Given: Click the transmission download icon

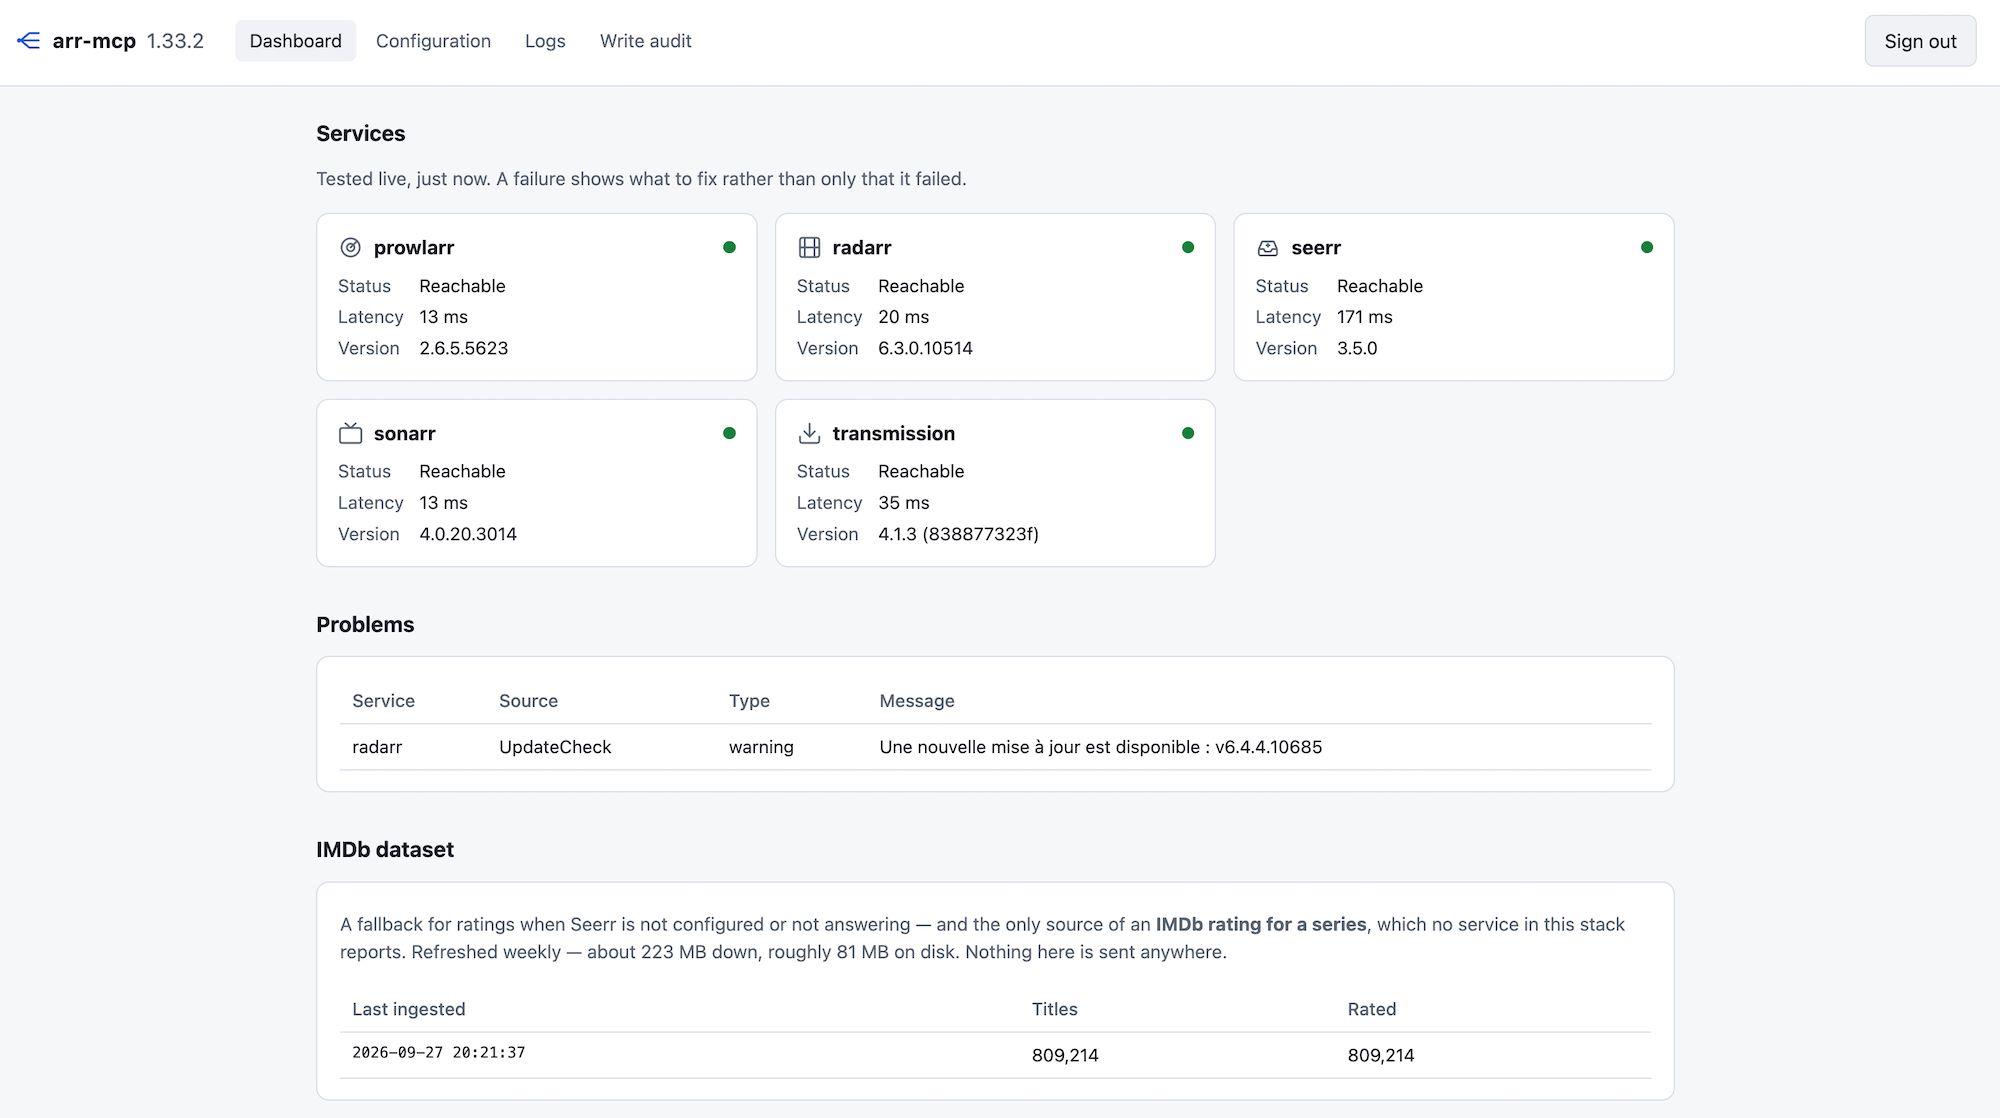Looking at the screenshot, I should [809, 433].
